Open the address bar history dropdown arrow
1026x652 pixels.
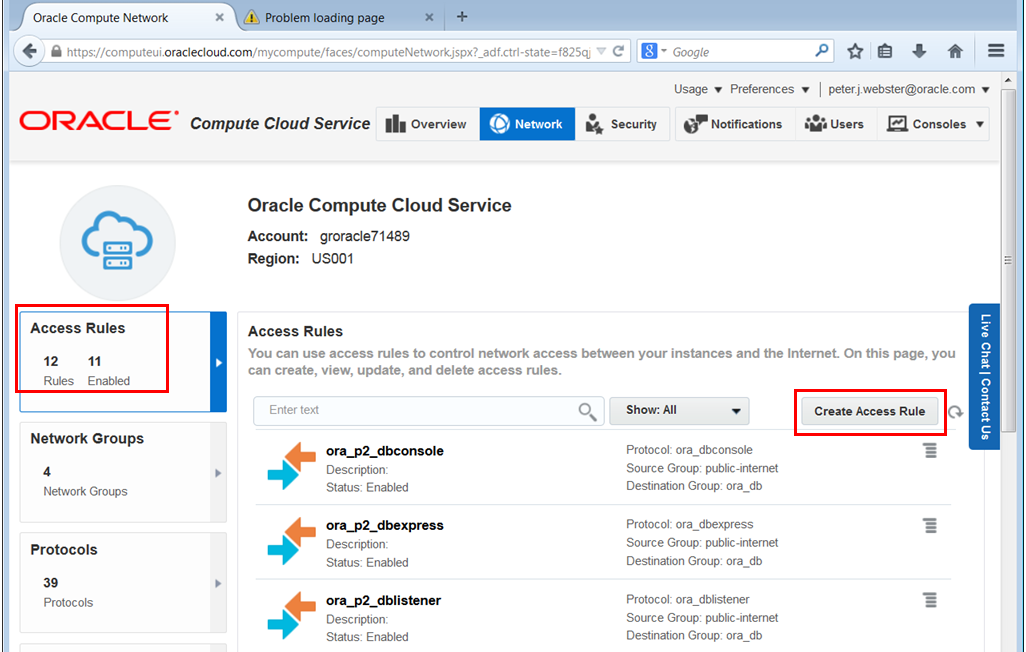(601, 52)
